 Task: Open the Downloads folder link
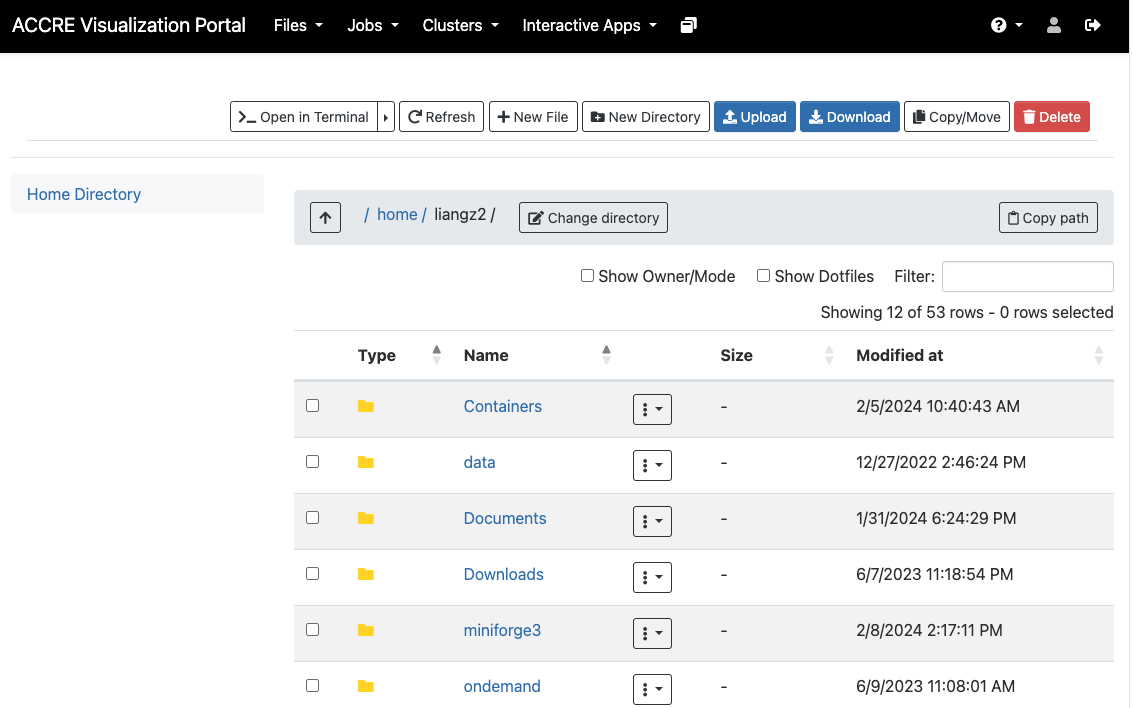click(x=503, y=574)
